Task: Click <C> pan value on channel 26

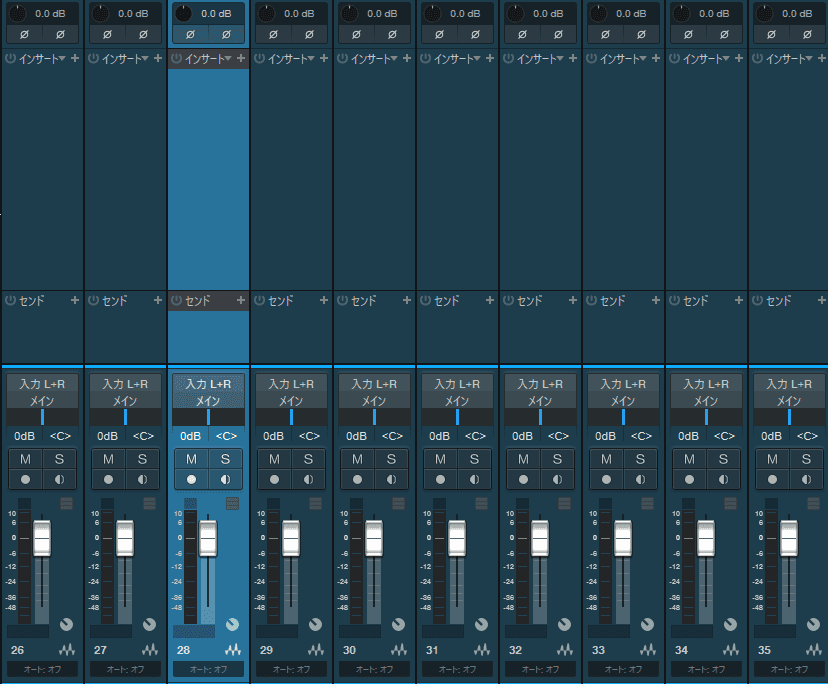Action: pos(60,436)
